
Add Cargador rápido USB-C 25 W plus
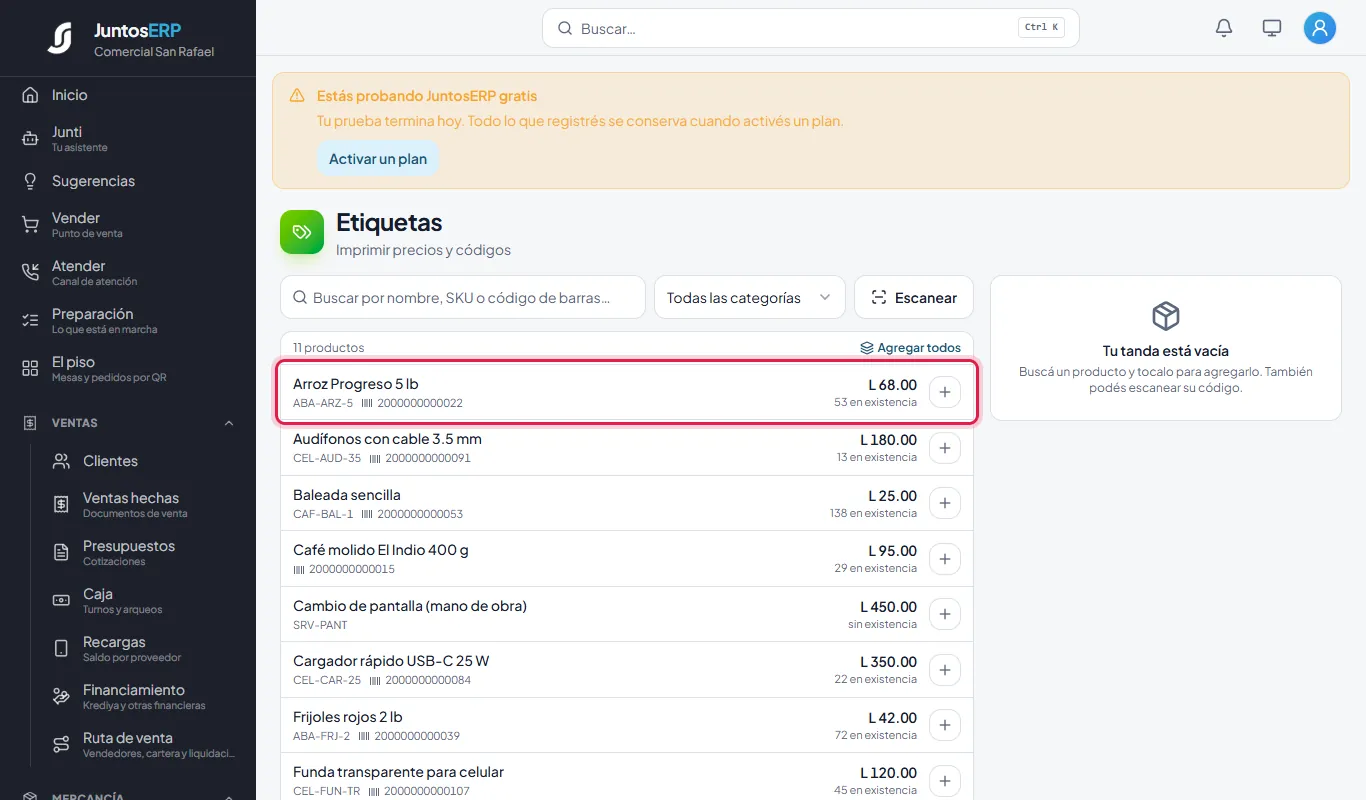945,670
